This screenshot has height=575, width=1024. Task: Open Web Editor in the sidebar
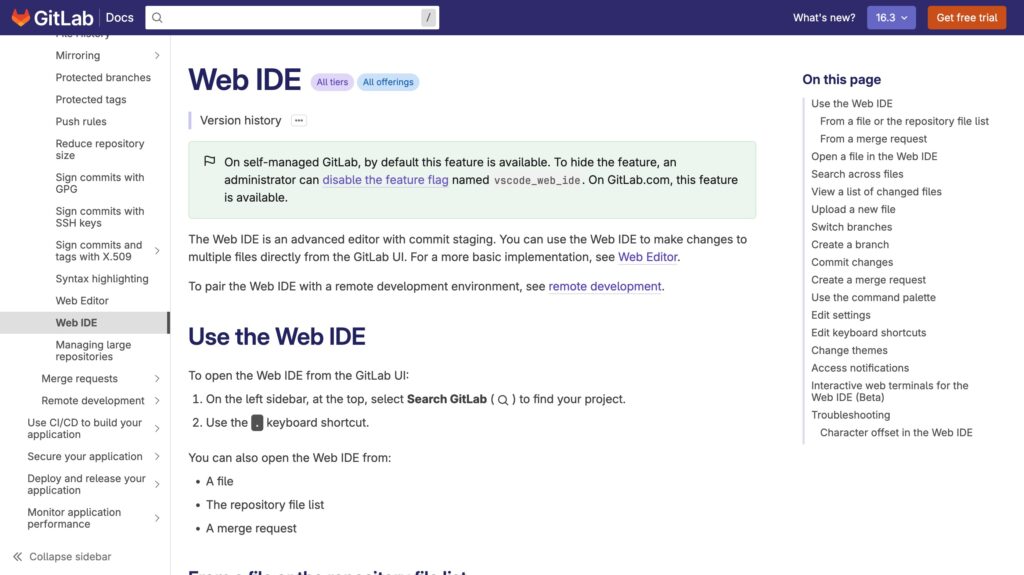[82, 301]
